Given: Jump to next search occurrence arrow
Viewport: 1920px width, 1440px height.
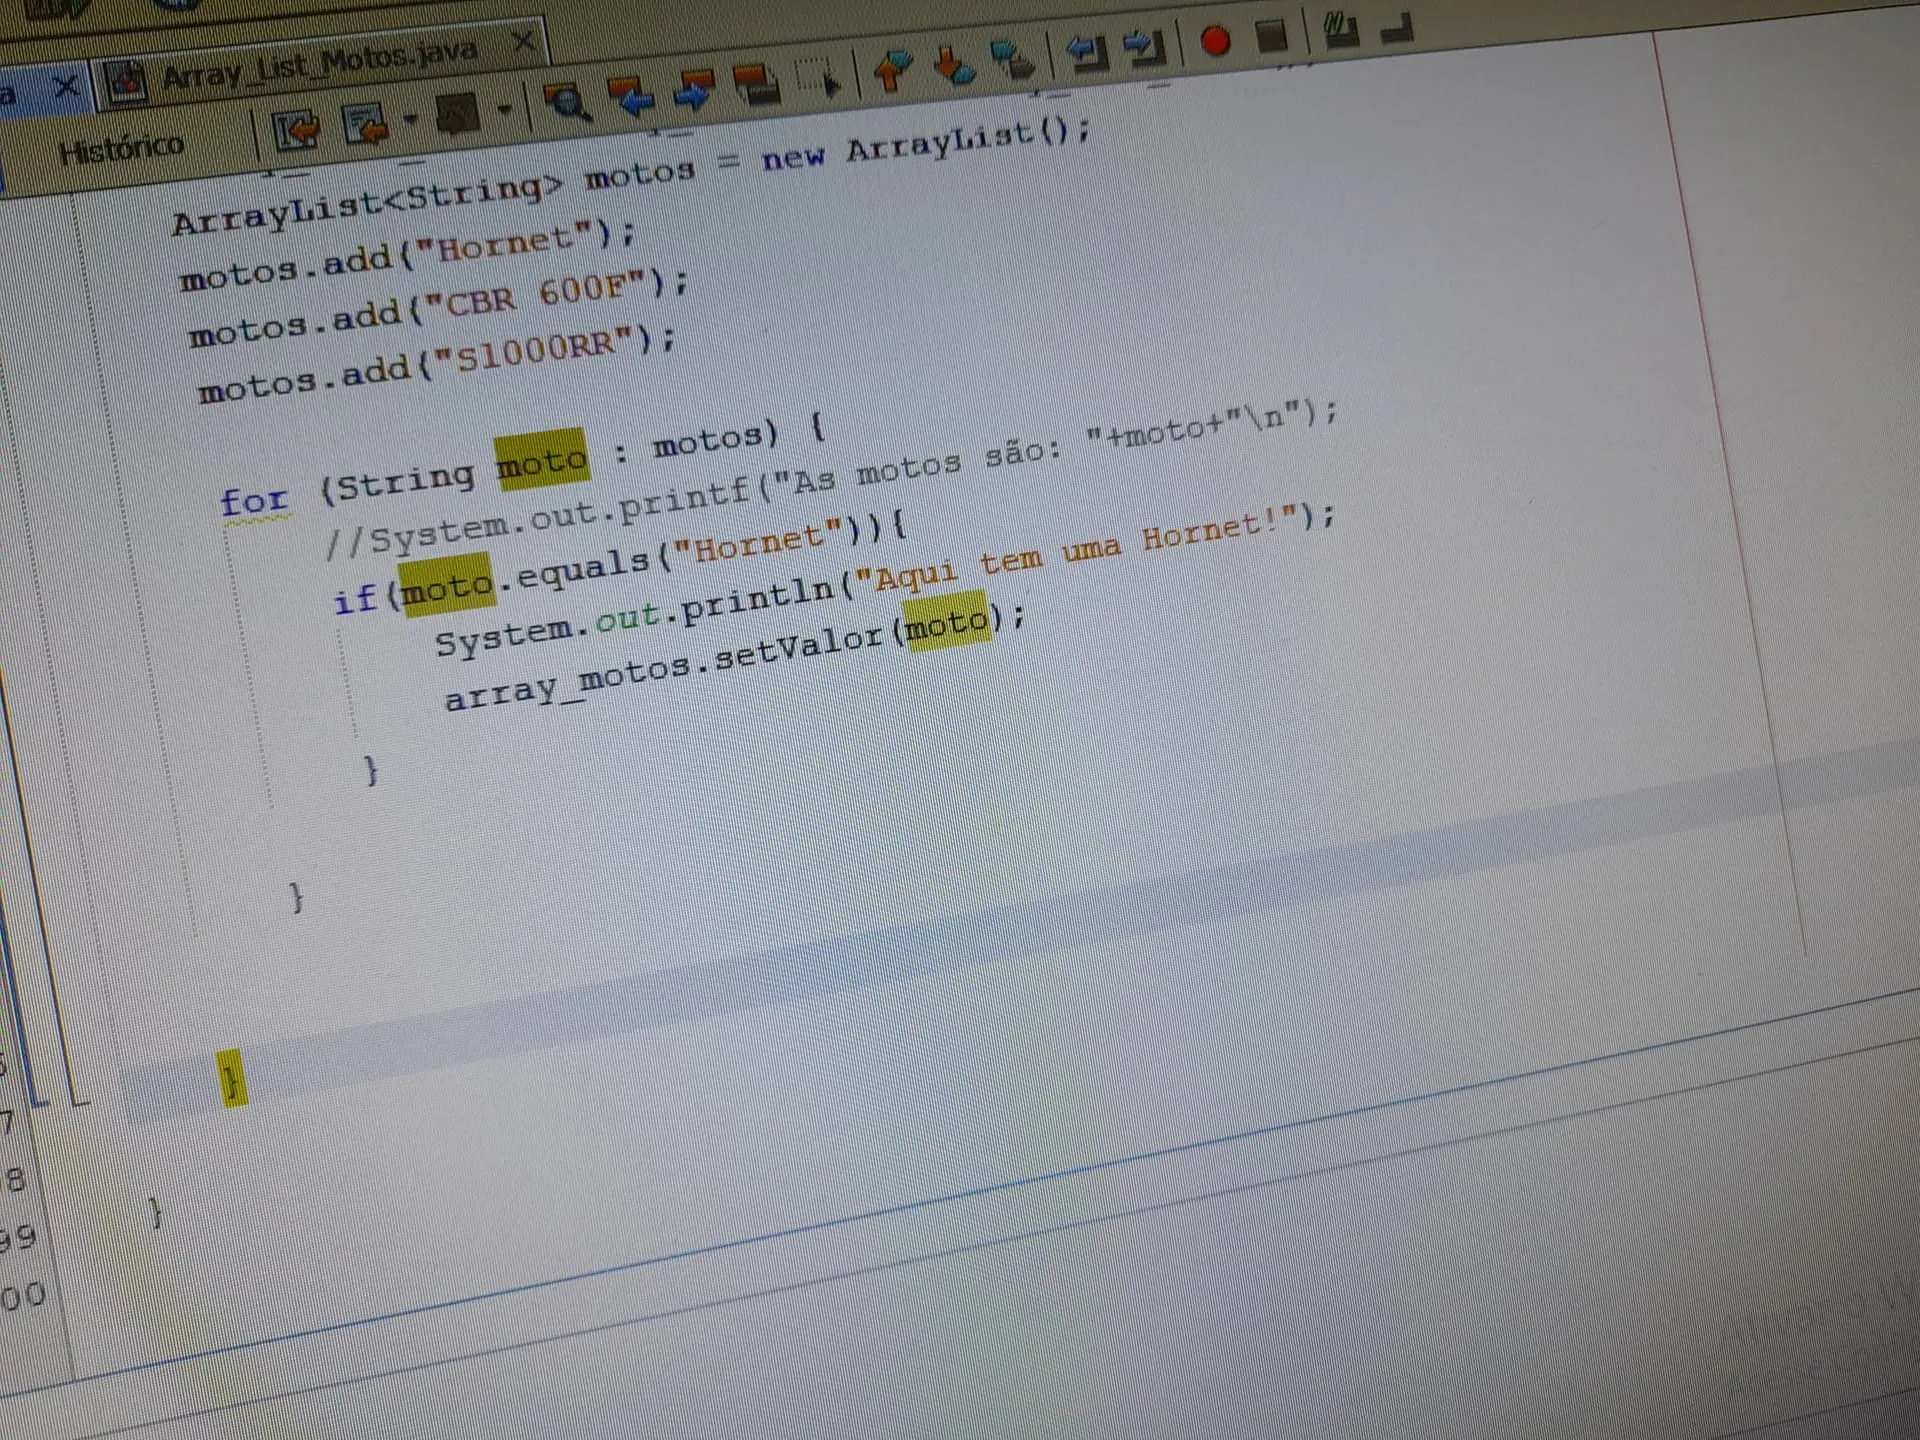Looking at the screenshot, I should tap(695, 88).
